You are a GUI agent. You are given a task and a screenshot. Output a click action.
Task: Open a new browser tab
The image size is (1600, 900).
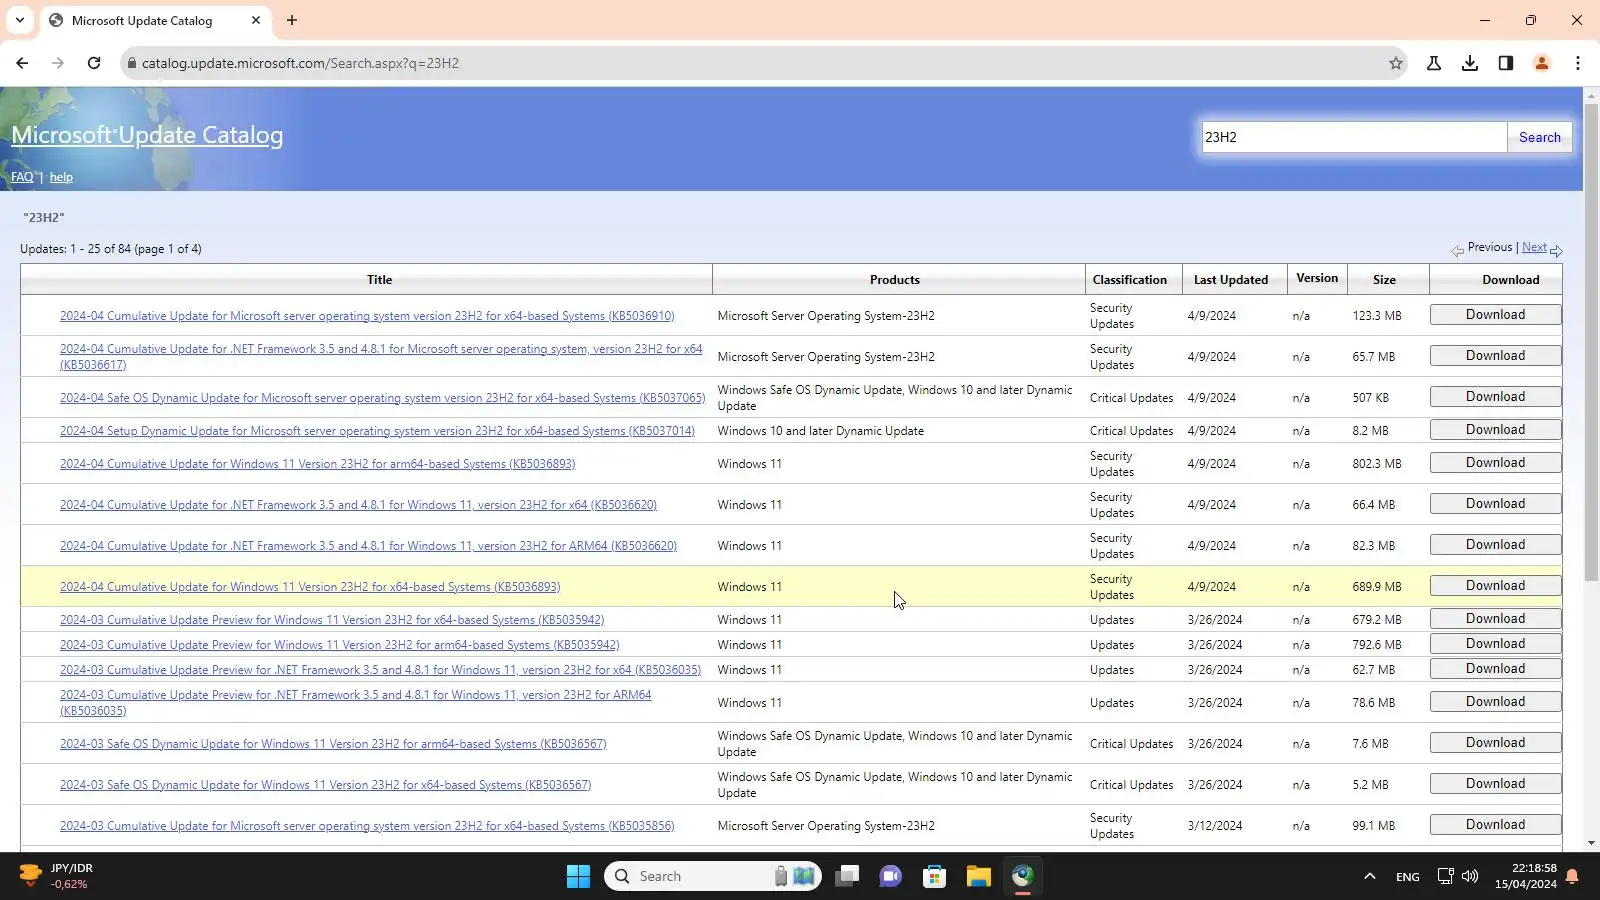point(292,20)
